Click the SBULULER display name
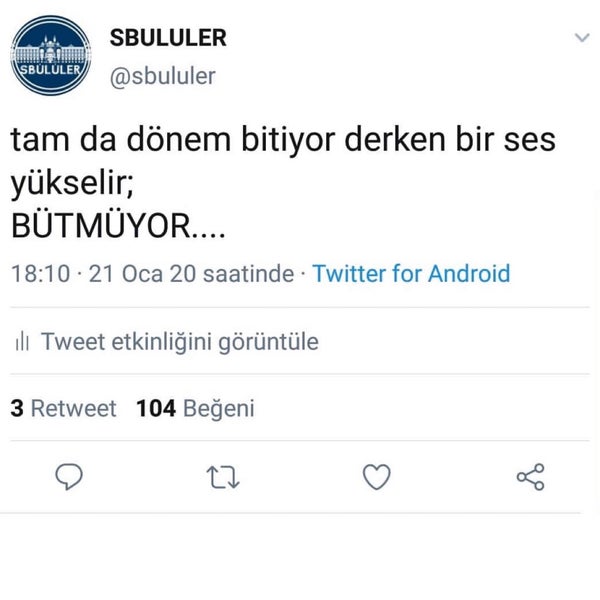 coord(168,38)
